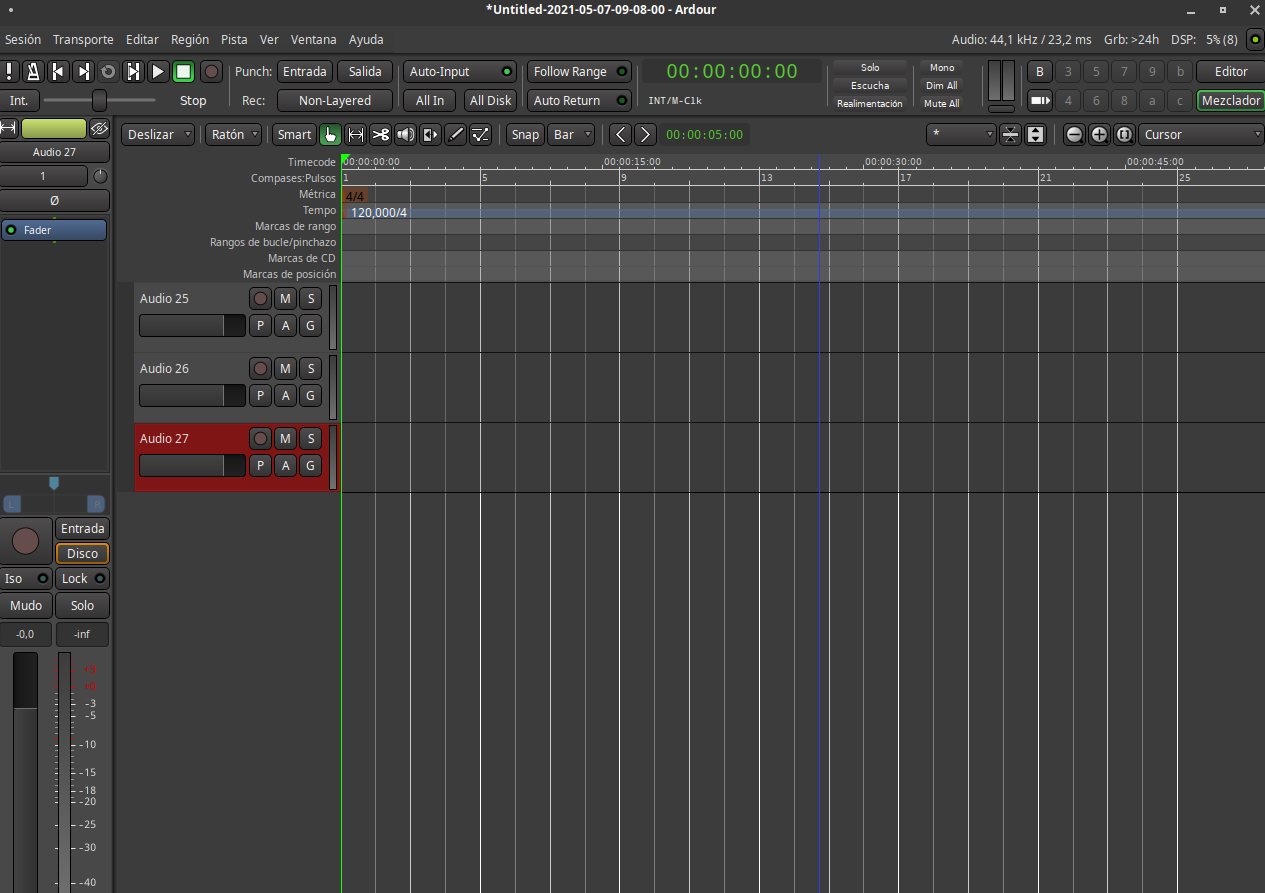Screen dimensions: 1265x893
Task: Toggle Auto-Input monitoring
Action: tap(459, 72)
